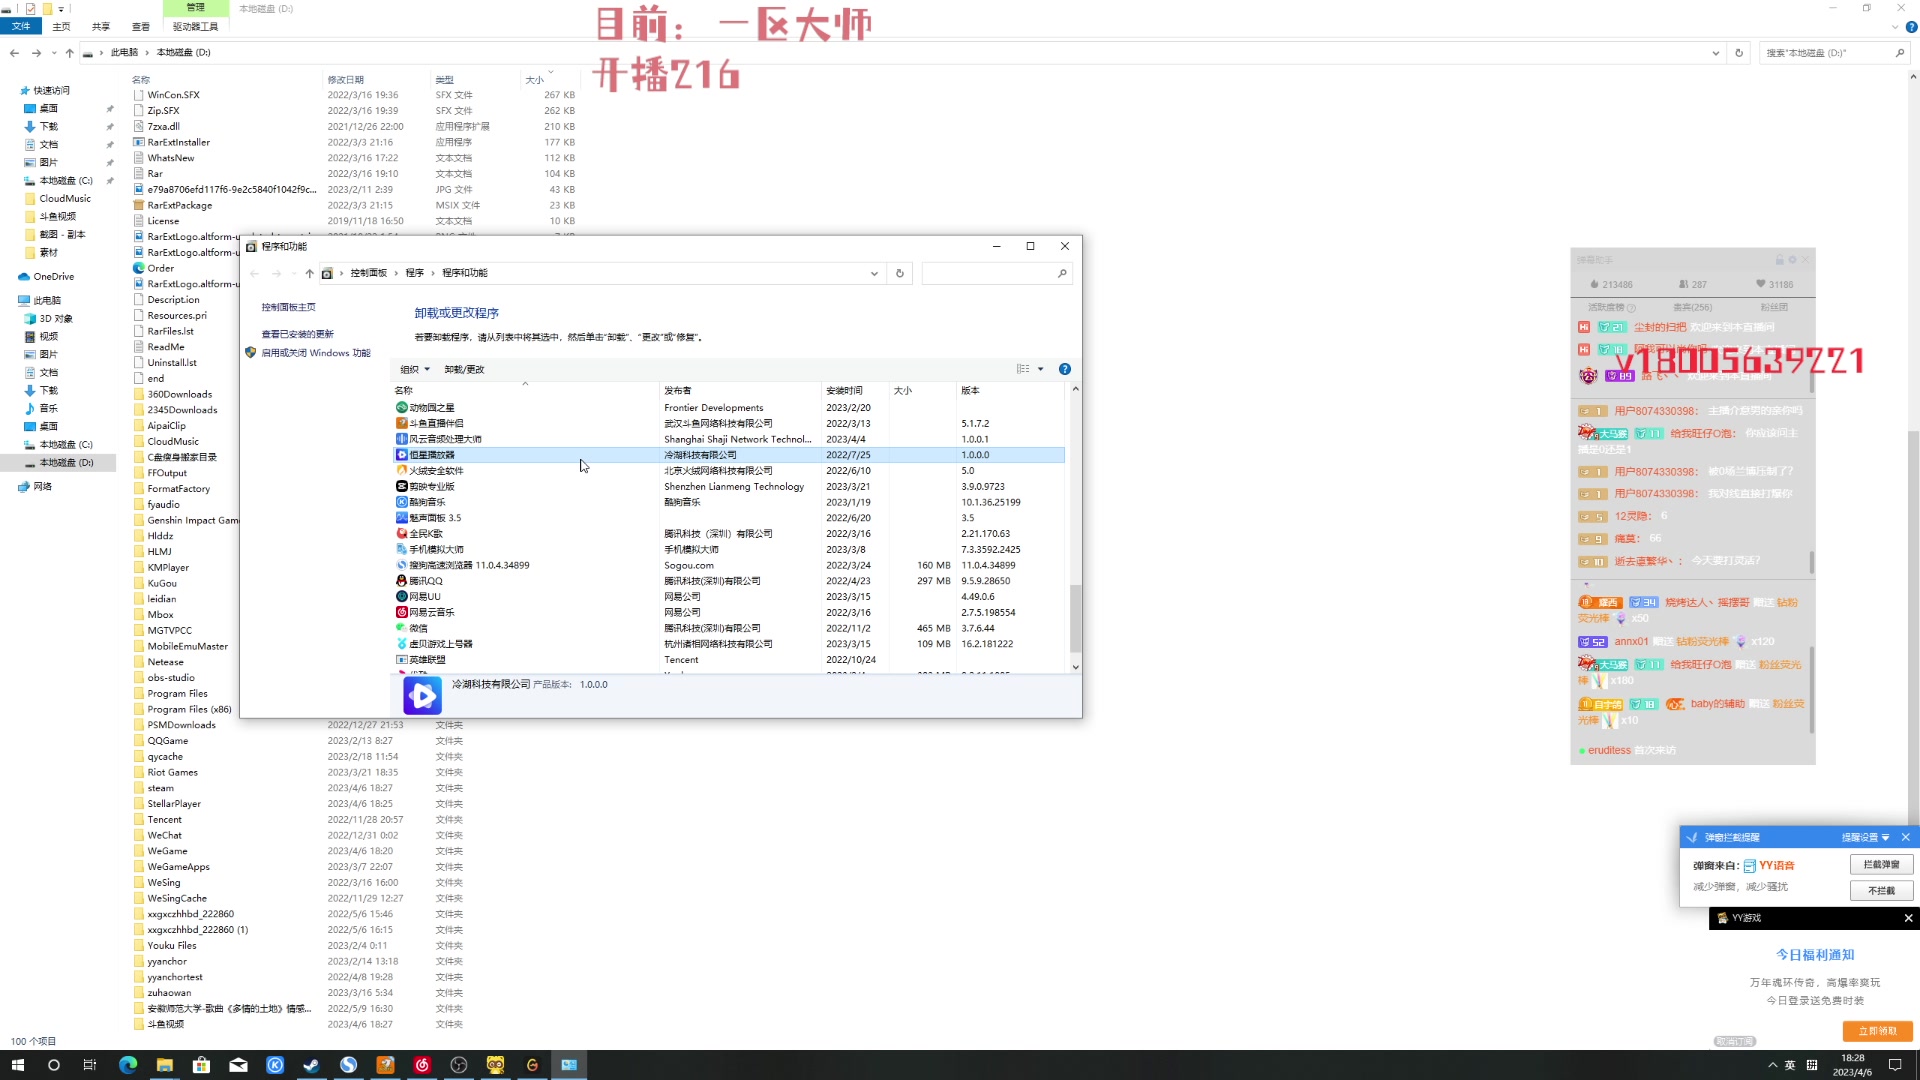Open the 驱动器工具 ribbon tab
The height and width of the screenshot is (1080, 1920).
tap(195, 27)
